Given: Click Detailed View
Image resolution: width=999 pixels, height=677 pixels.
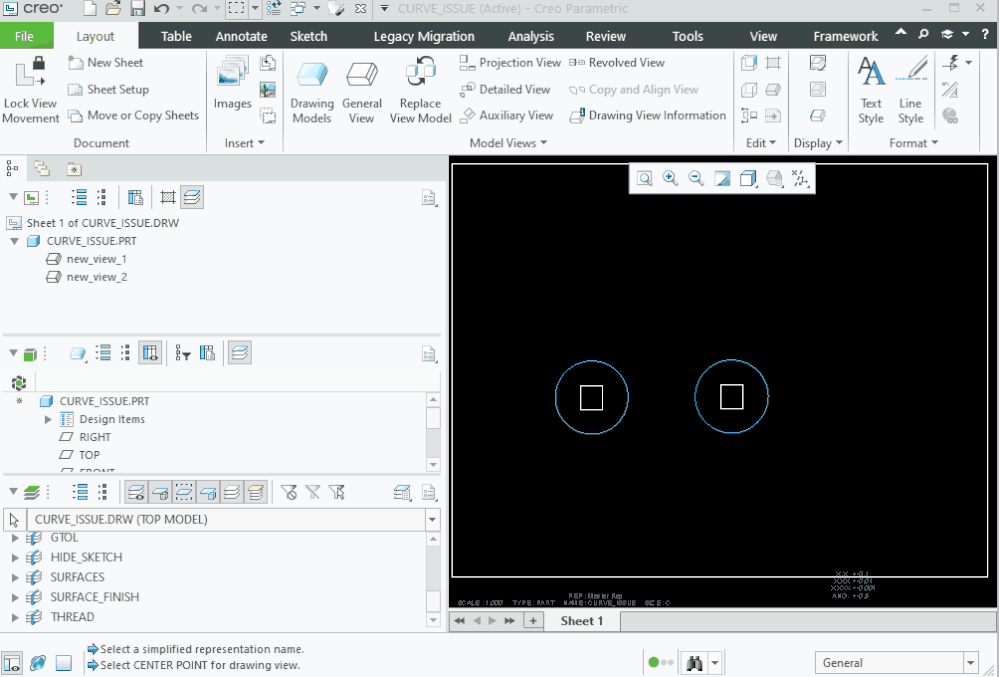Looking at the screenshot, I should 505,89.
